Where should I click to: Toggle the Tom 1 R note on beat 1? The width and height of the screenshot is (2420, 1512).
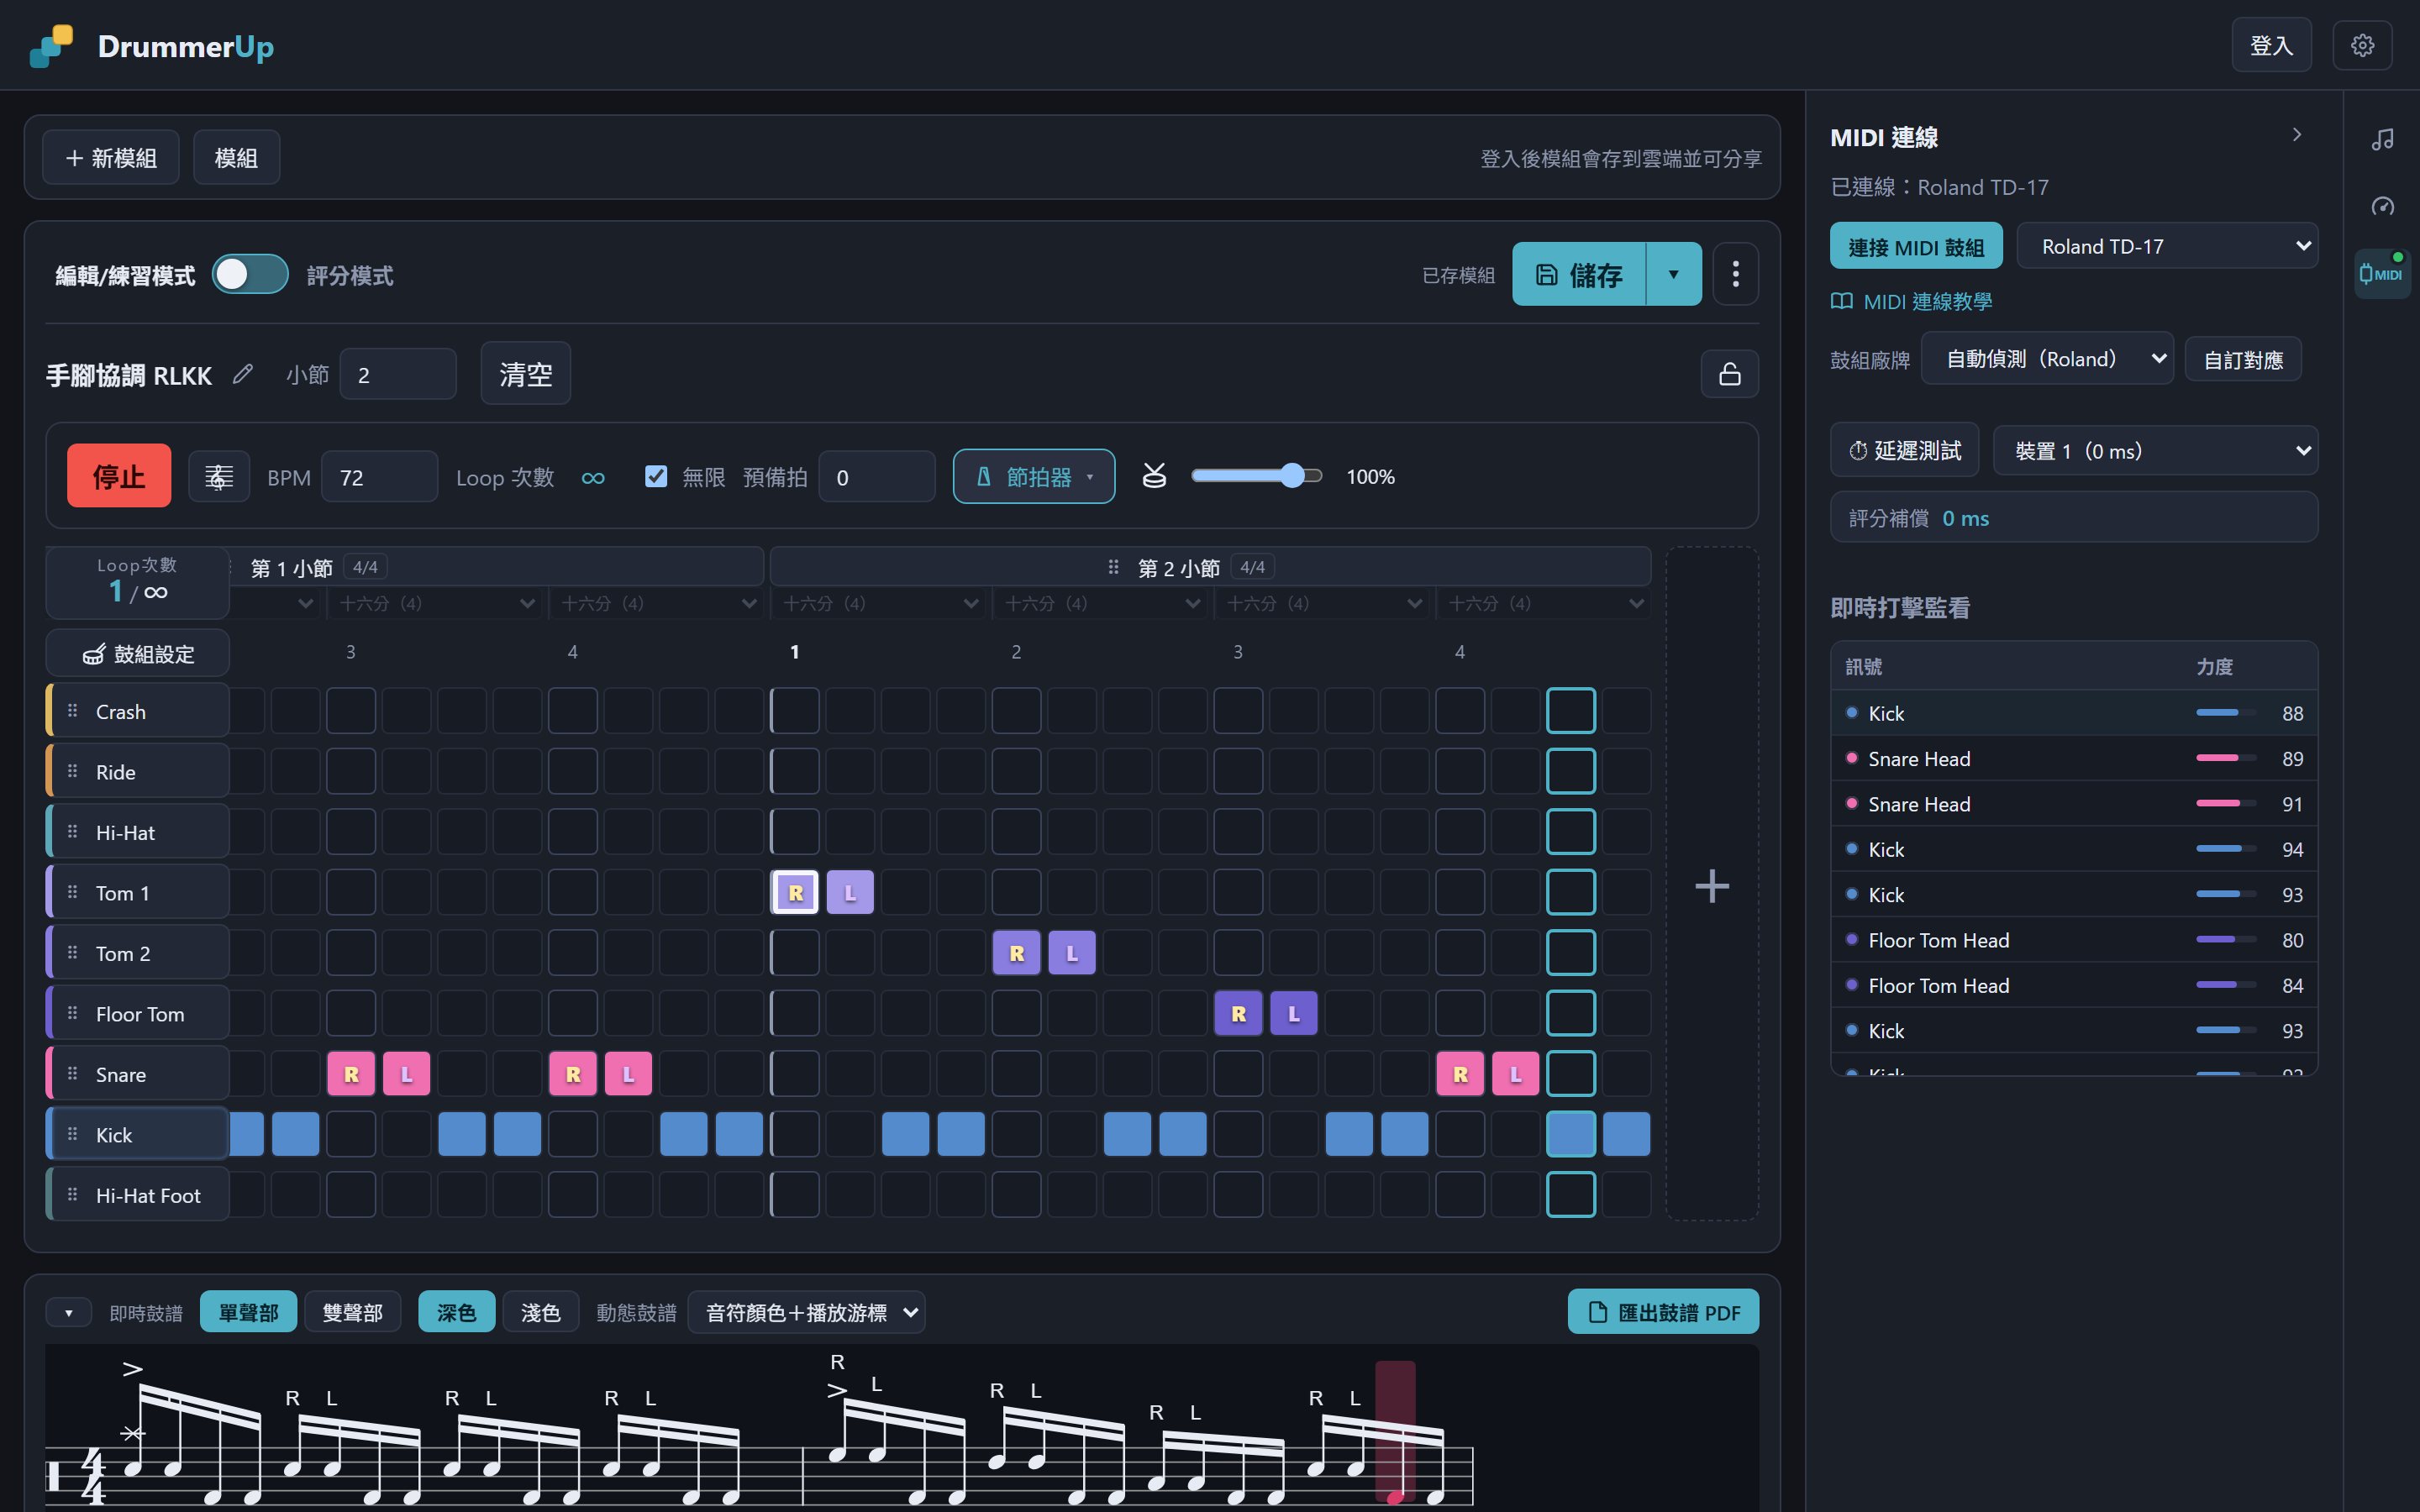pyautogui.click(x=795, y=892)
